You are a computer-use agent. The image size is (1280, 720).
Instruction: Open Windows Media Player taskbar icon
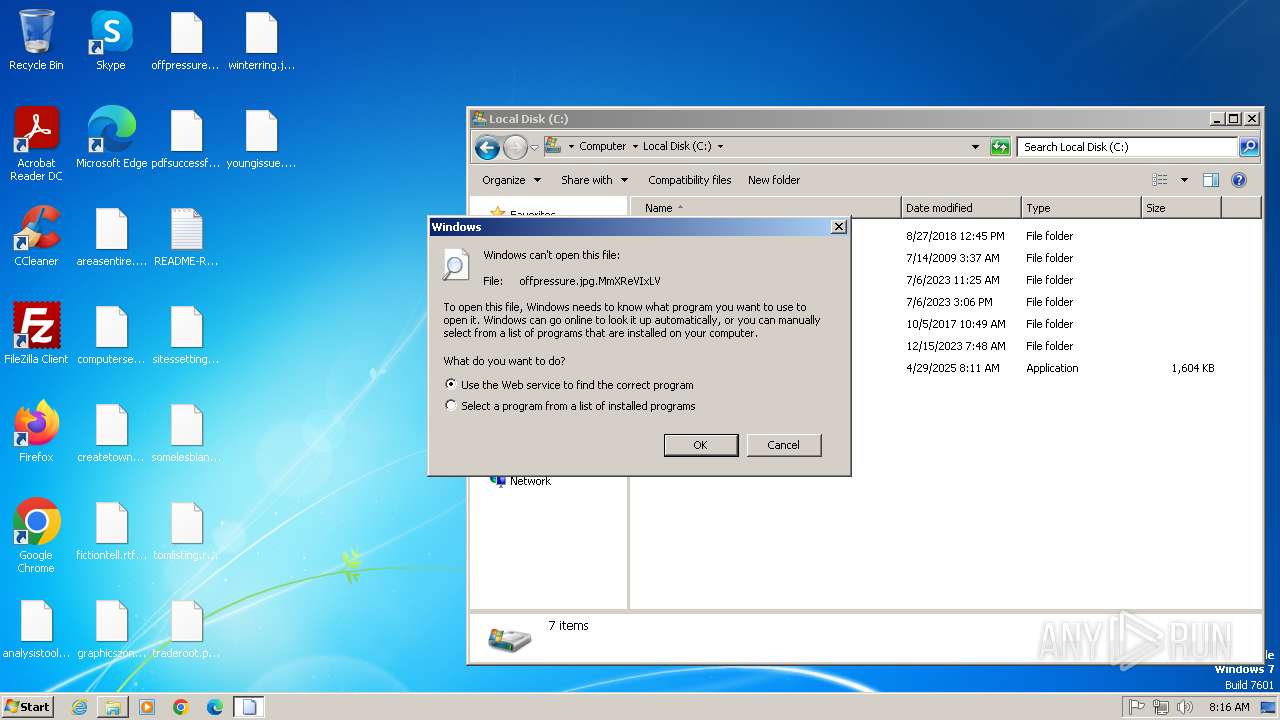click(x=147, y=707)
